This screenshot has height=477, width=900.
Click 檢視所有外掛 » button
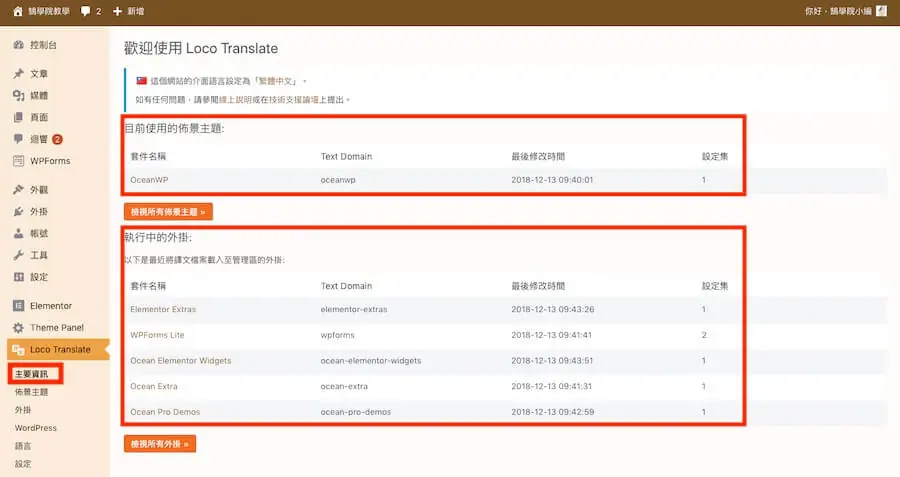point(160,444)
